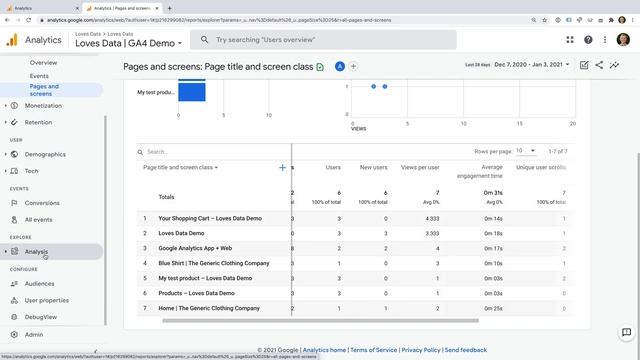Viewport: 640px width, 360px height.
Task: Sort by the Views per user column header
Action: [x=420, y=167]
